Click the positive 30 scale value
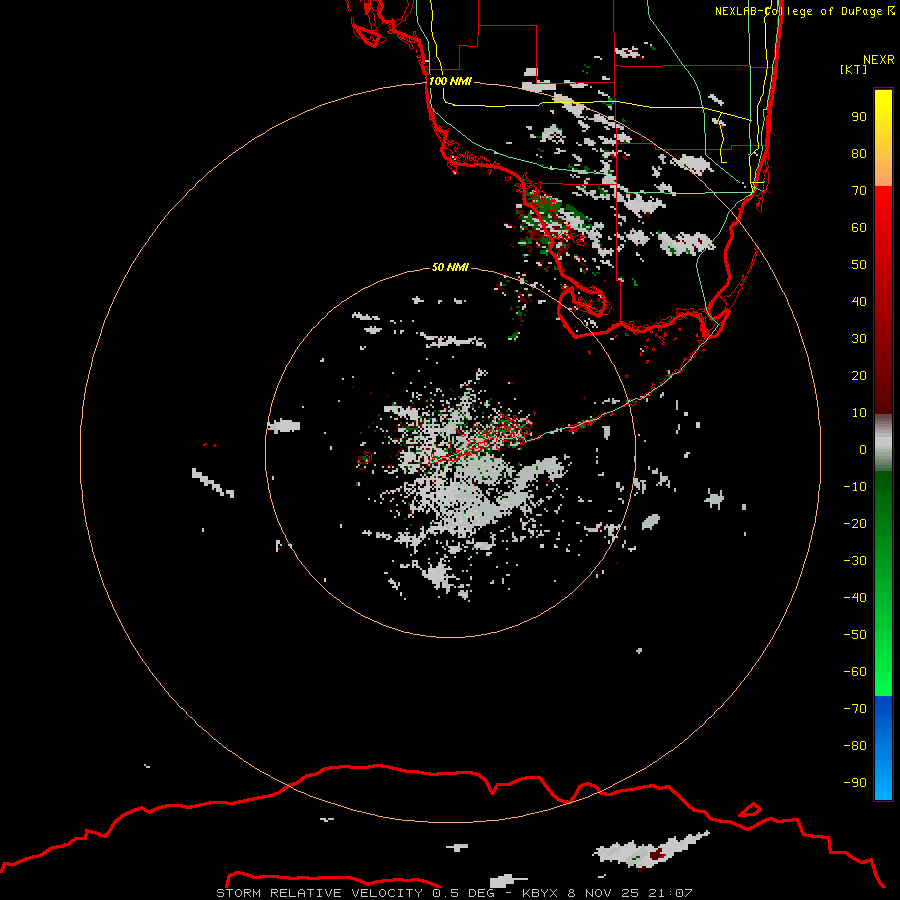 tap(859, 339)
